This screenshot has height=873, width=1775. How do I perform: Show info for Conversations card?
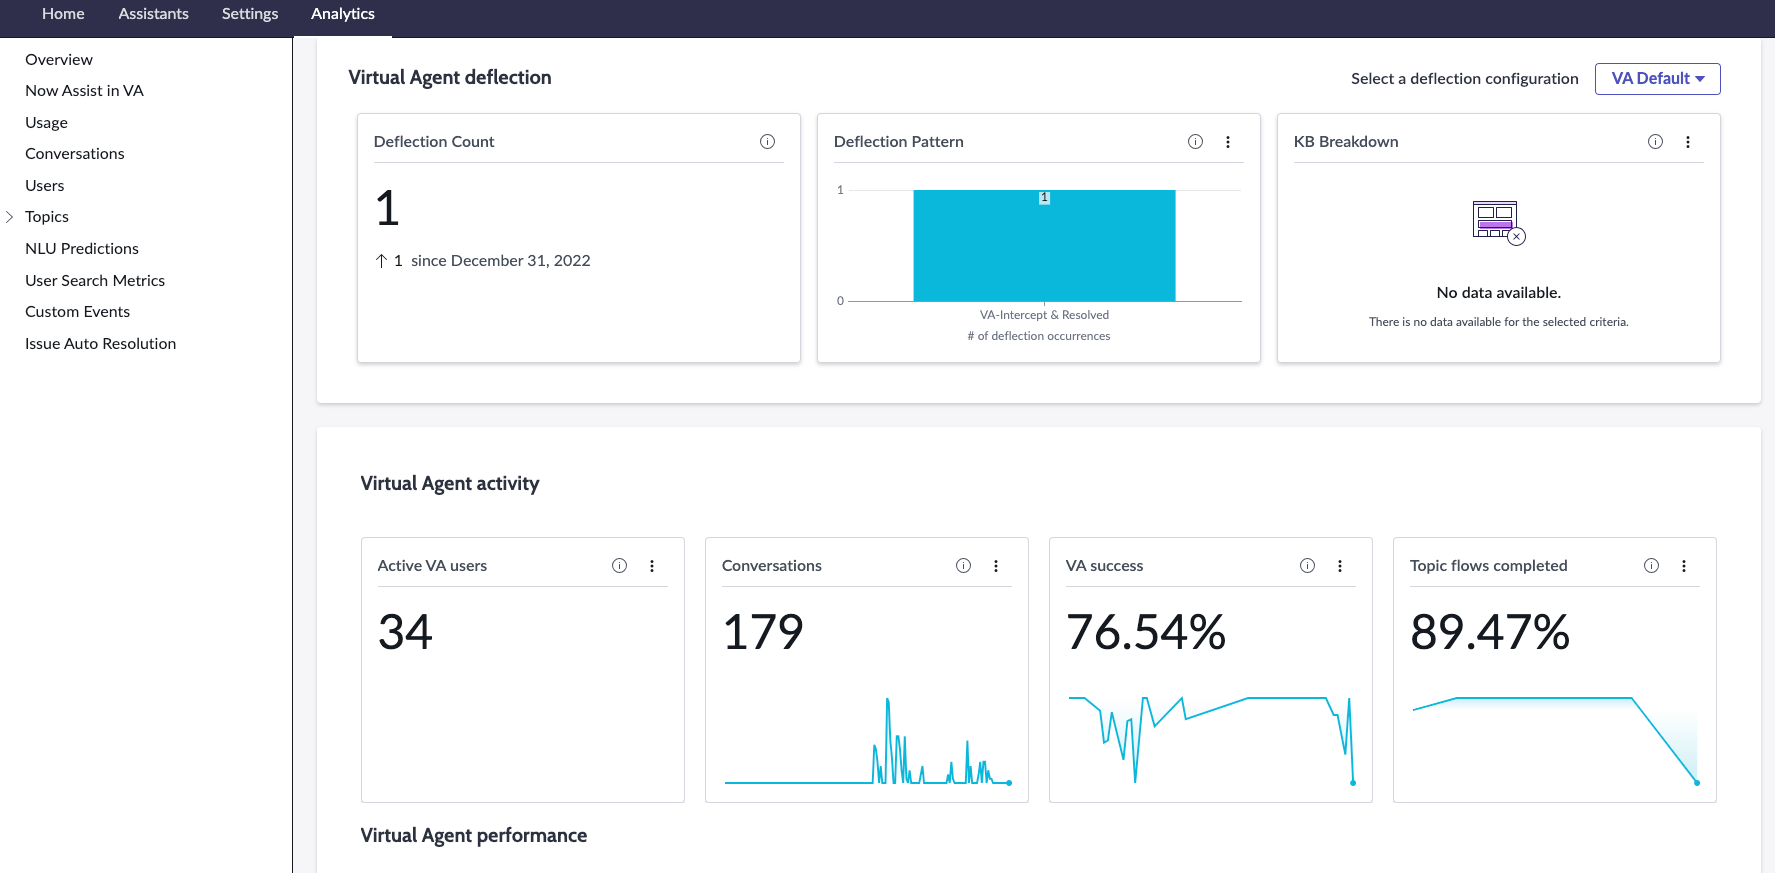tap(963, 566)
